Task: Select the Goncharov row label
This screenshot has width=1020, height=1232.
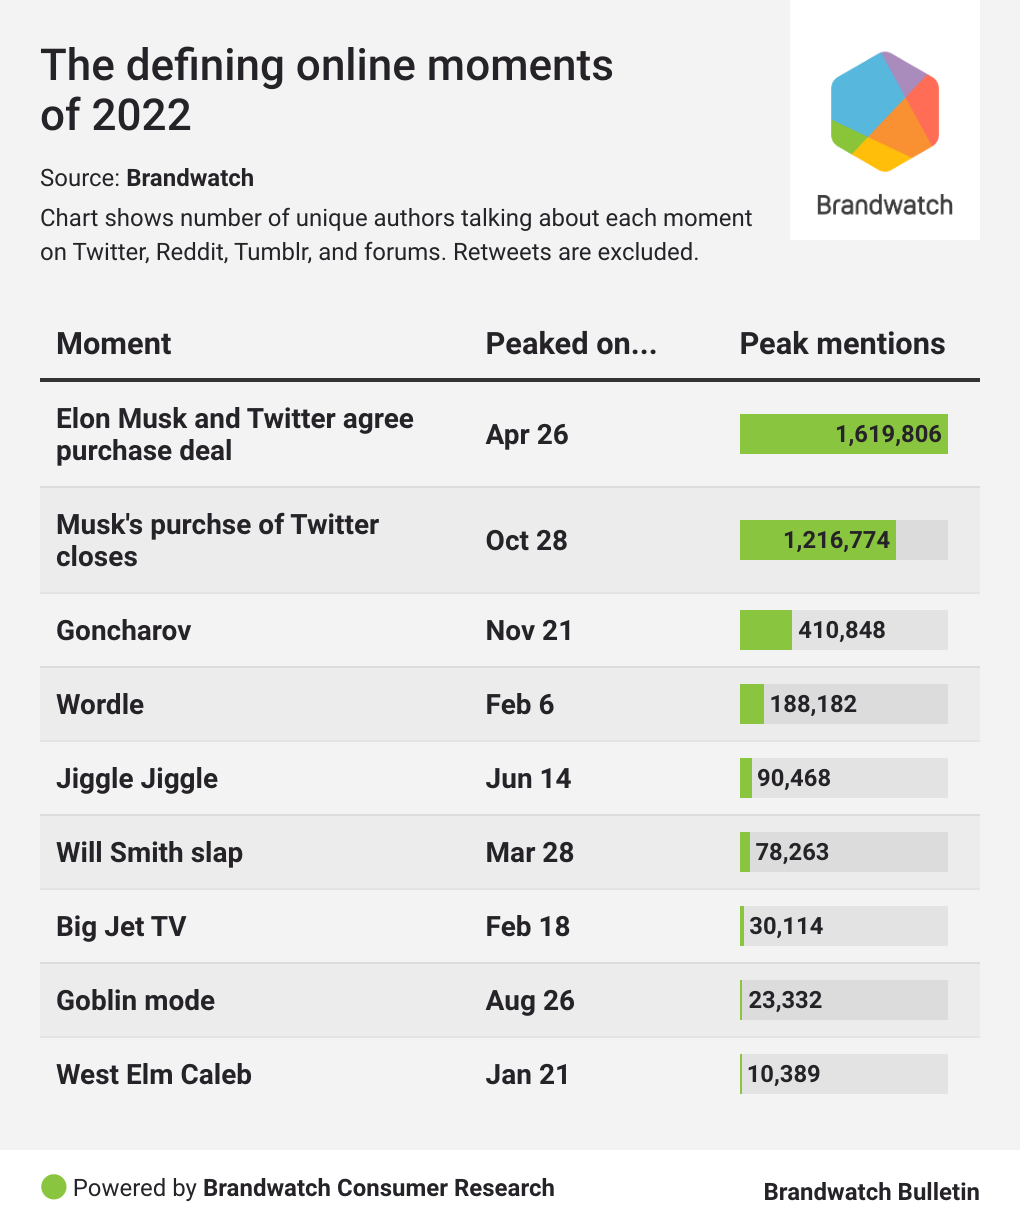Action: pyautogui.click(x=124, y=630)
